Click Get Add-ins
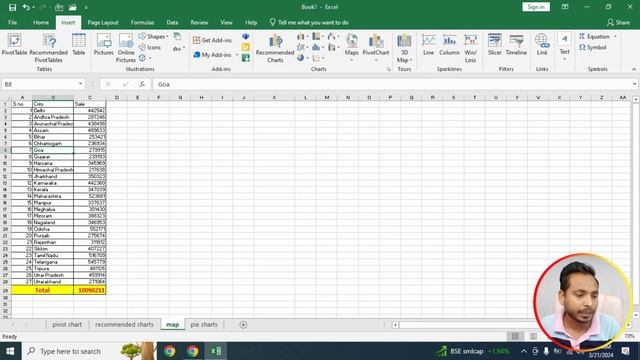The image size is (640, 360). pos(212,40)
